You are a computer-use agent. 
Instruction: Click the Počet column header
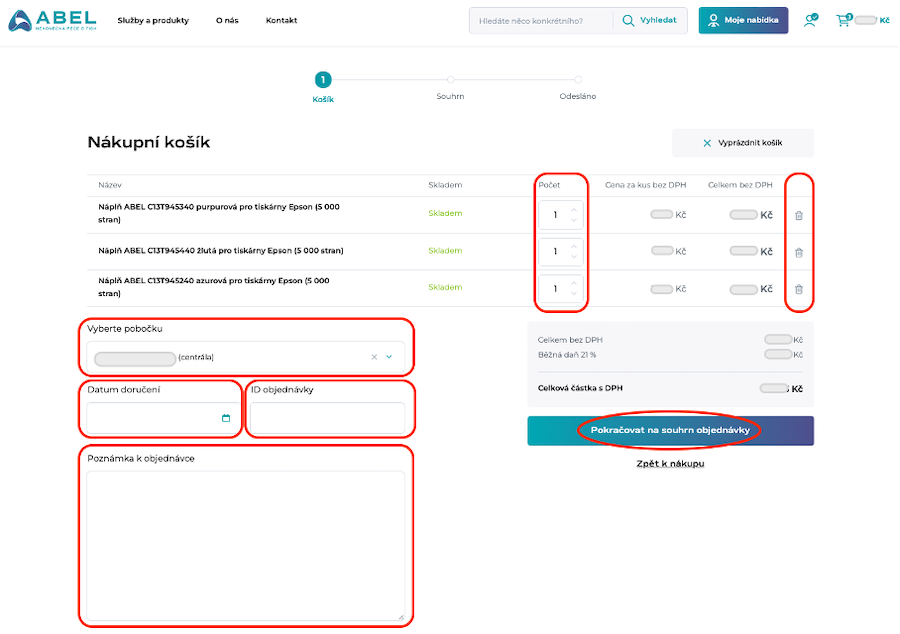pyautogui.click(x=549, y=185)
